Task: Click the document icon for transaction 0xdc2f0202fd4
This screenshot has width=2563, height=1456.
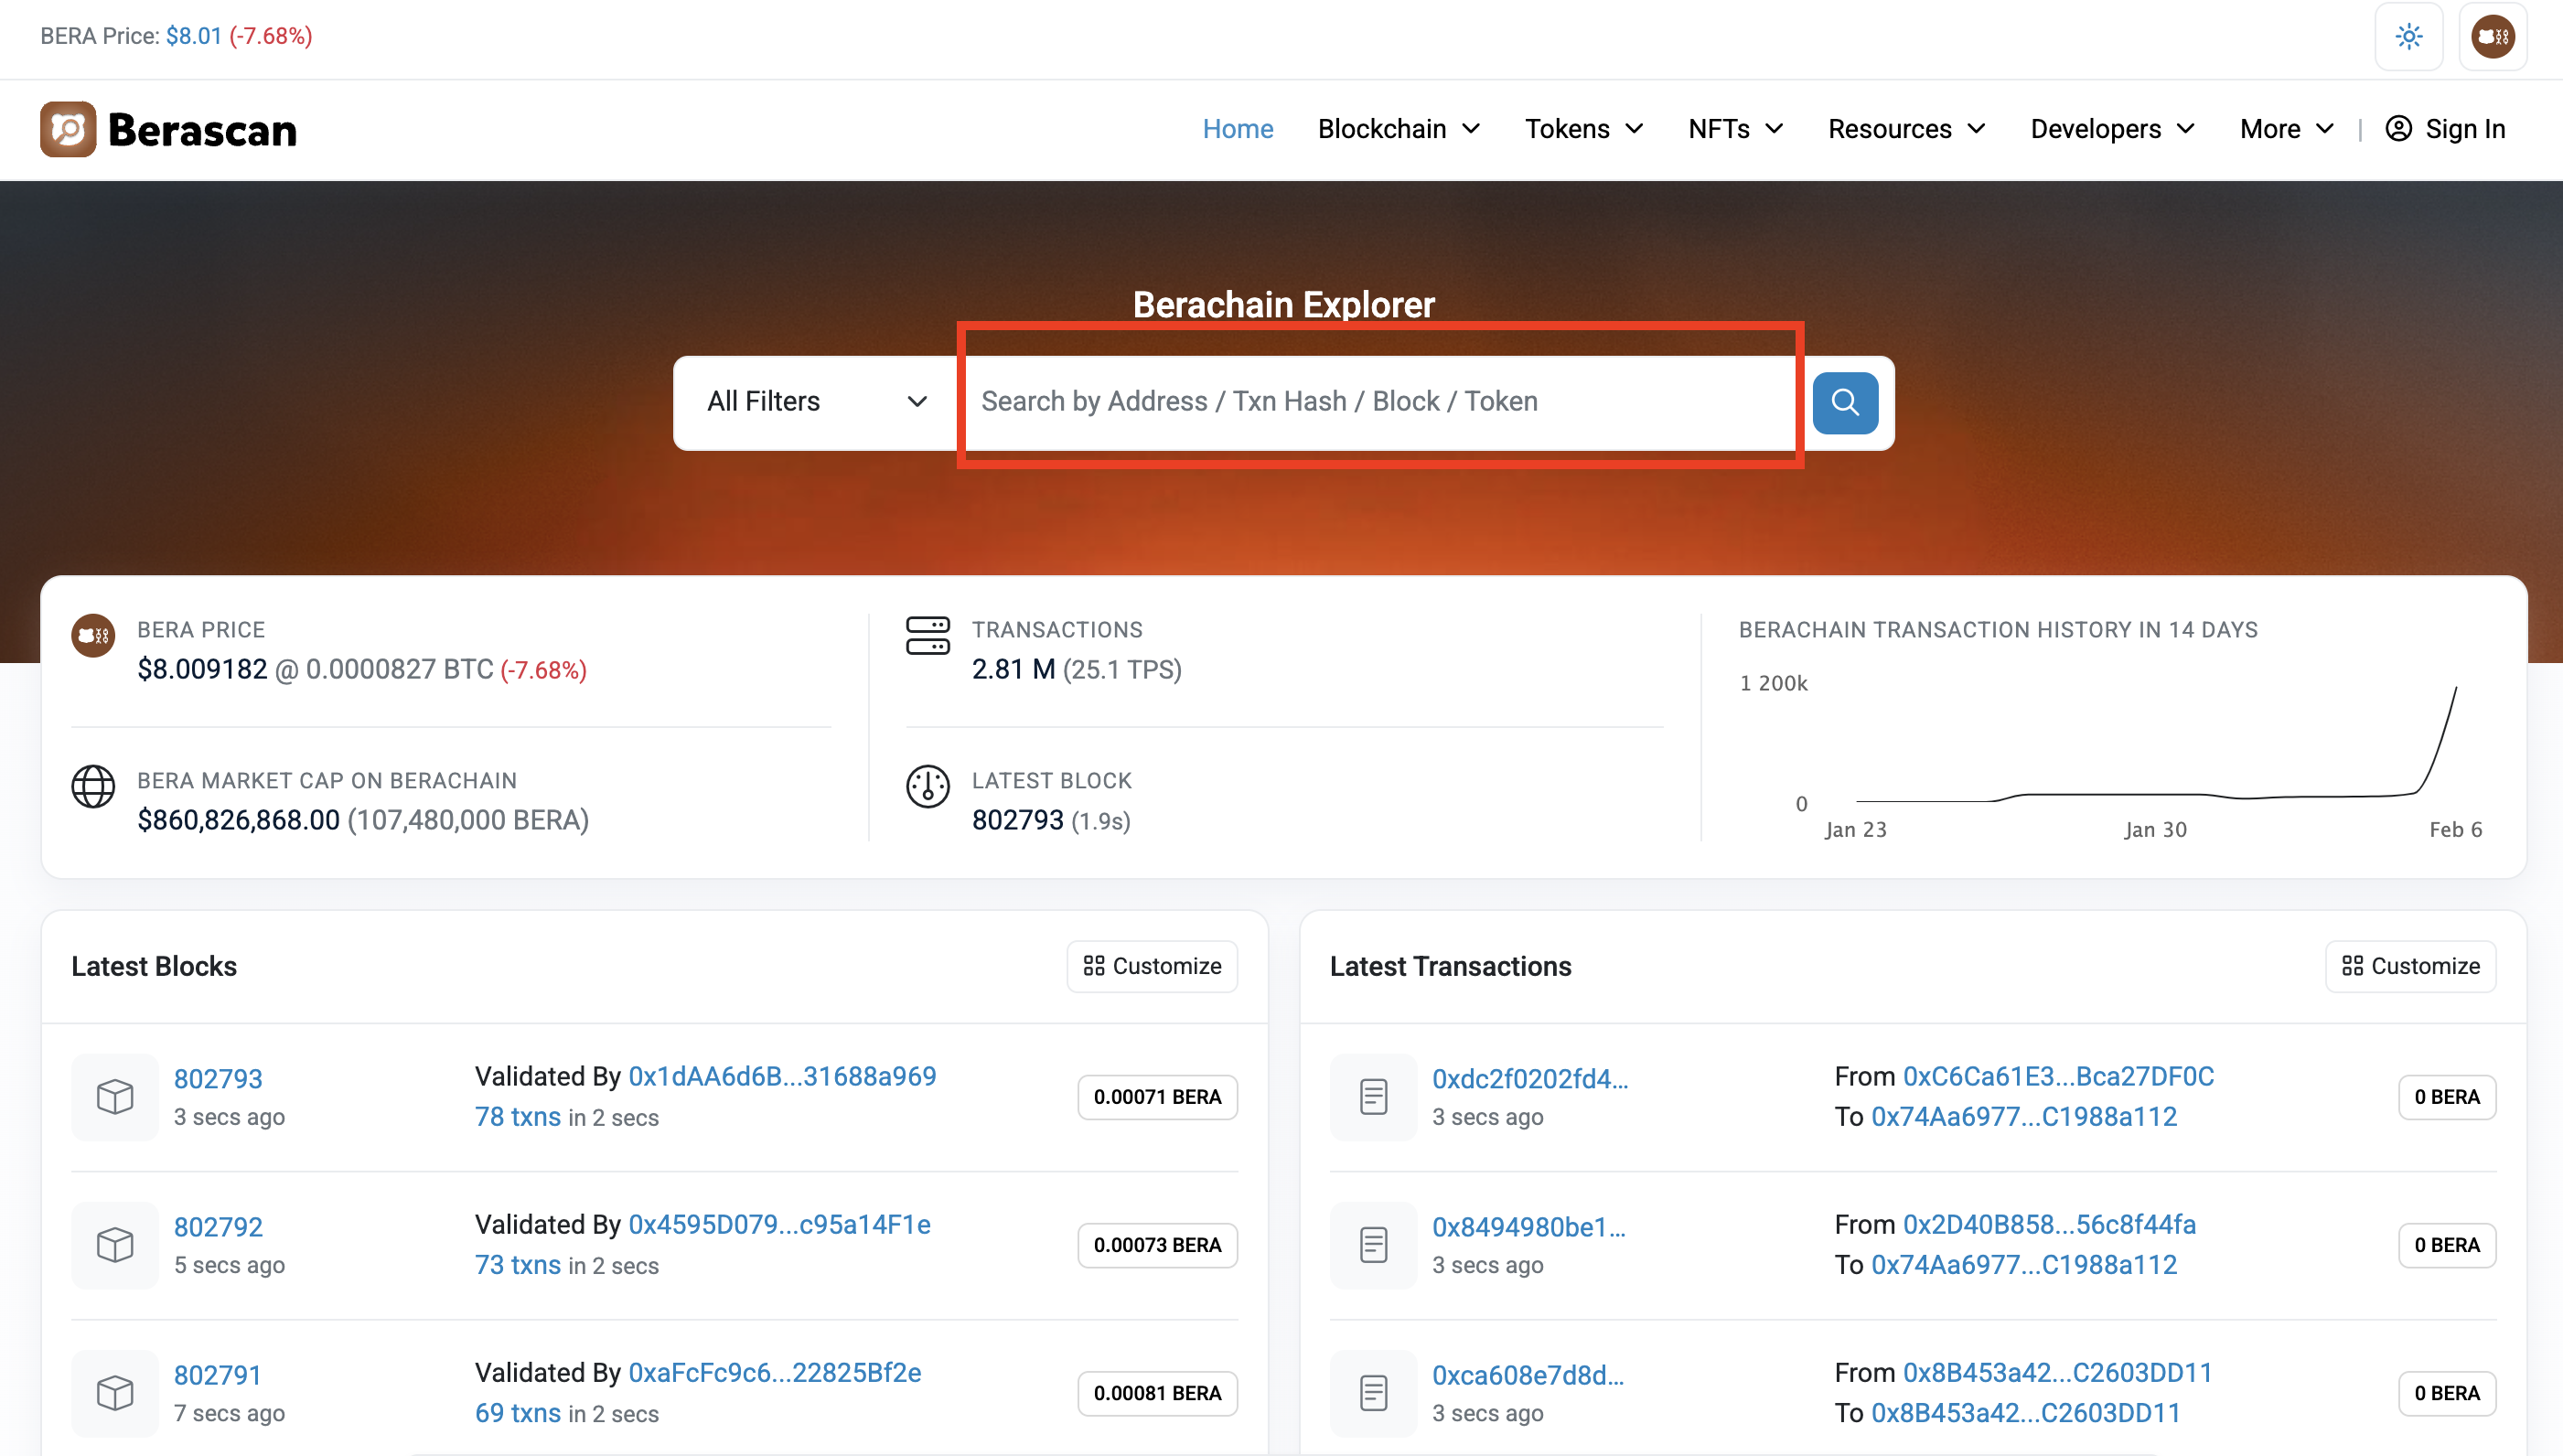Action: coord(1373,1096)
